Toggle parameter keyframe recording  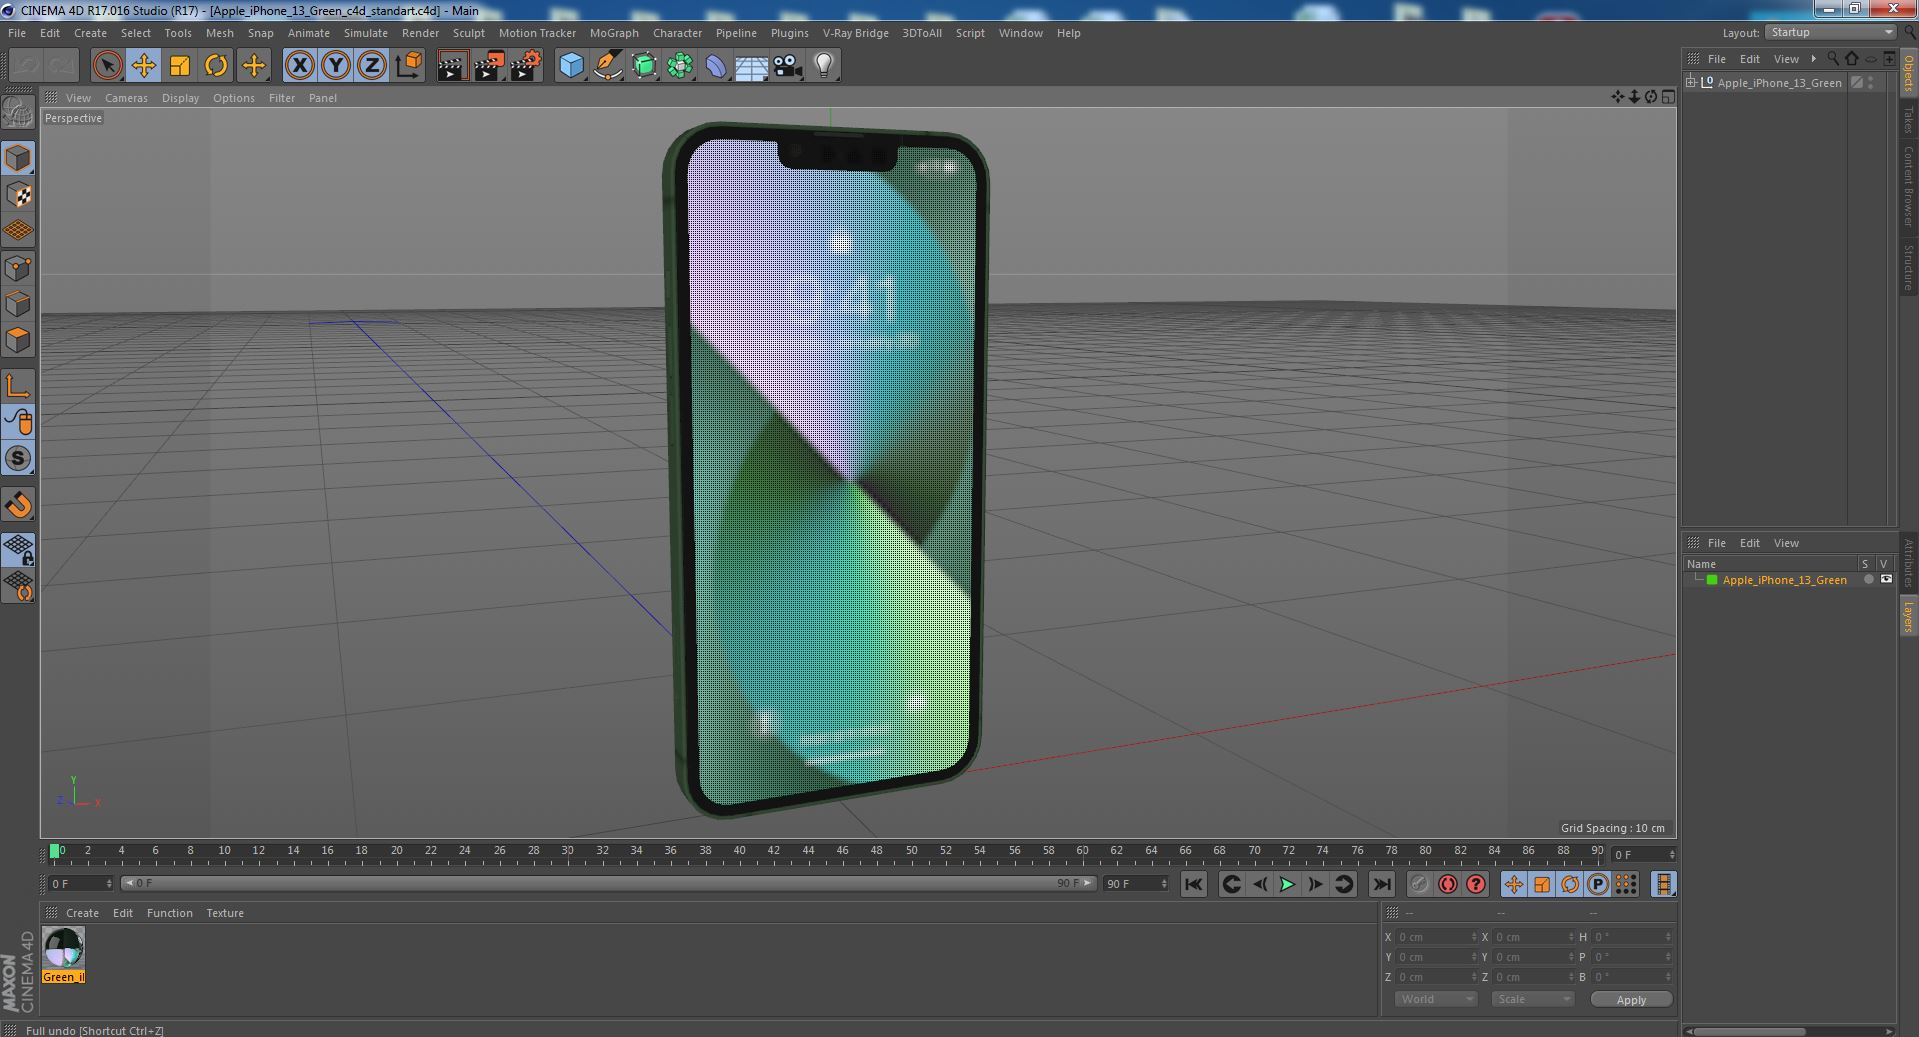click(x=1598, y=884)
